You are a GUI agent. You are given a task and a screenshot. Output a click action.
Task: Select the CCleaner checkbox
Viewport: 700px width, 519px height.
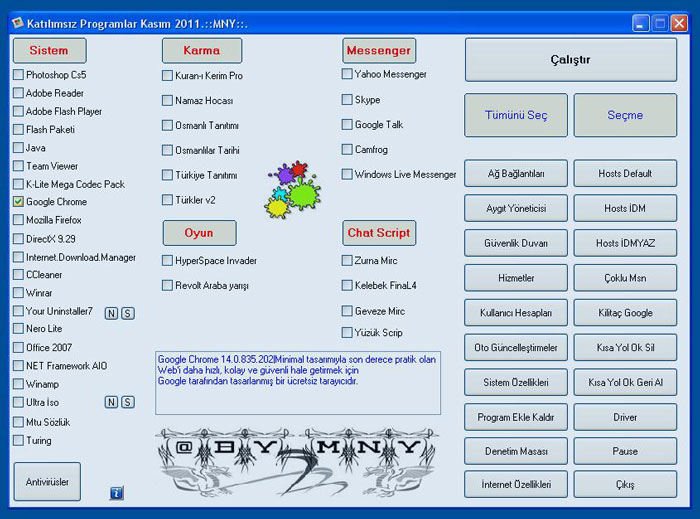pyautogui.click(x=18, y=274)
